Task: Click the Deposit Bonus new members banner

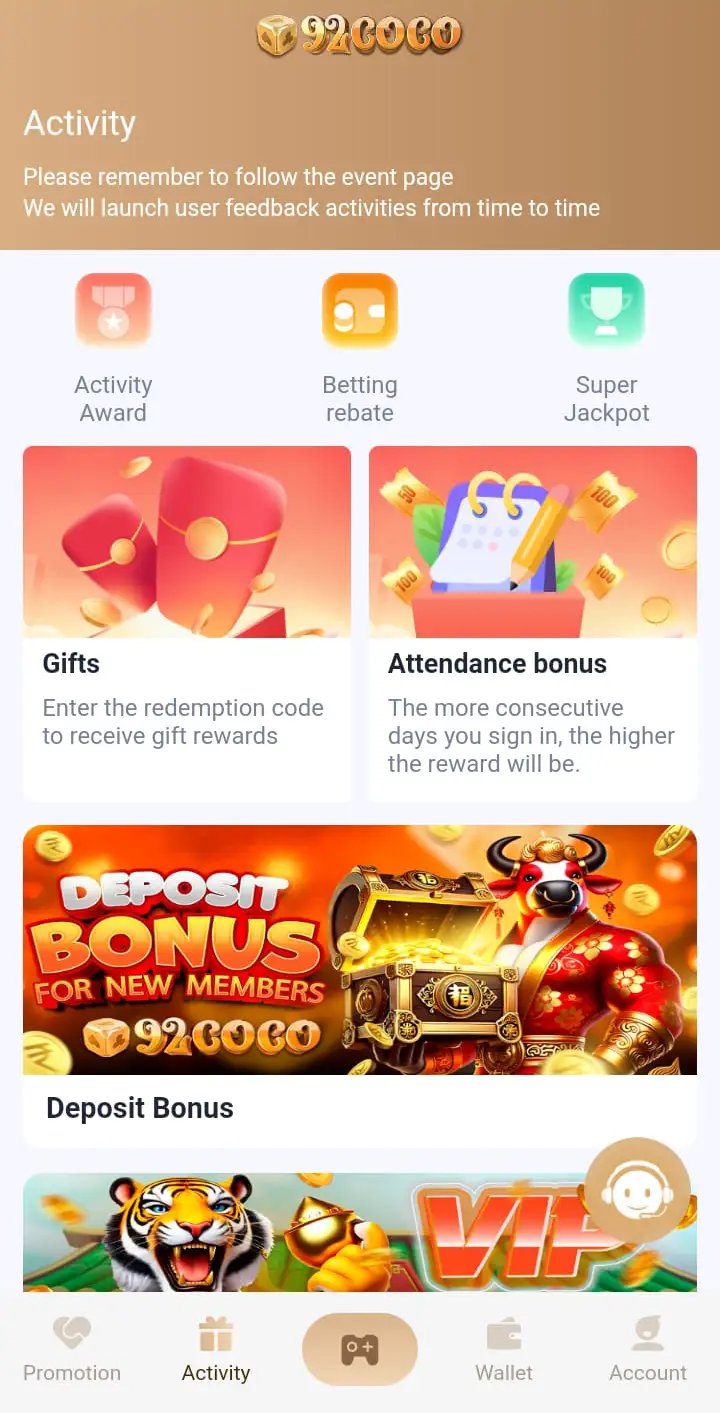Action: (x=360, y=950)
